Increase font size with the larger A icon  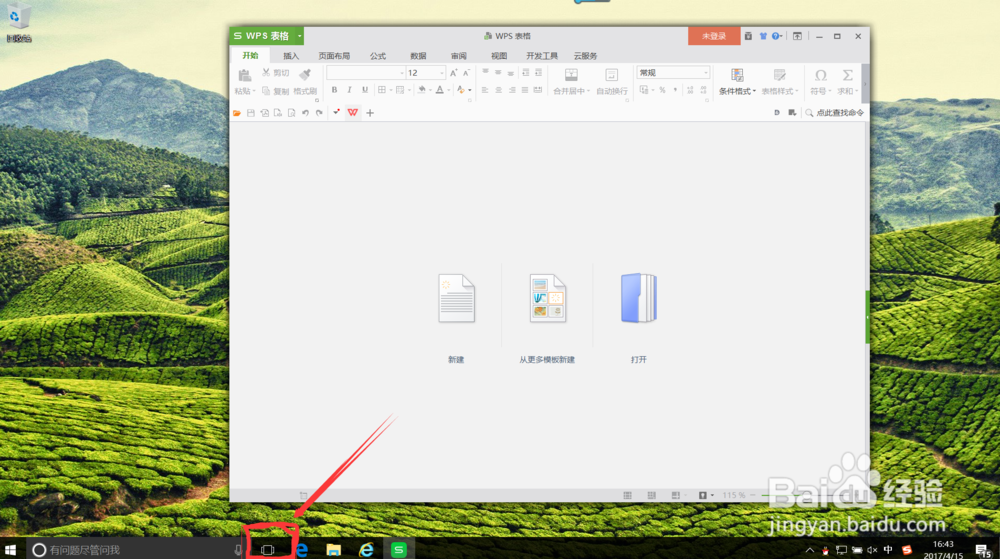tap(453, 73)
